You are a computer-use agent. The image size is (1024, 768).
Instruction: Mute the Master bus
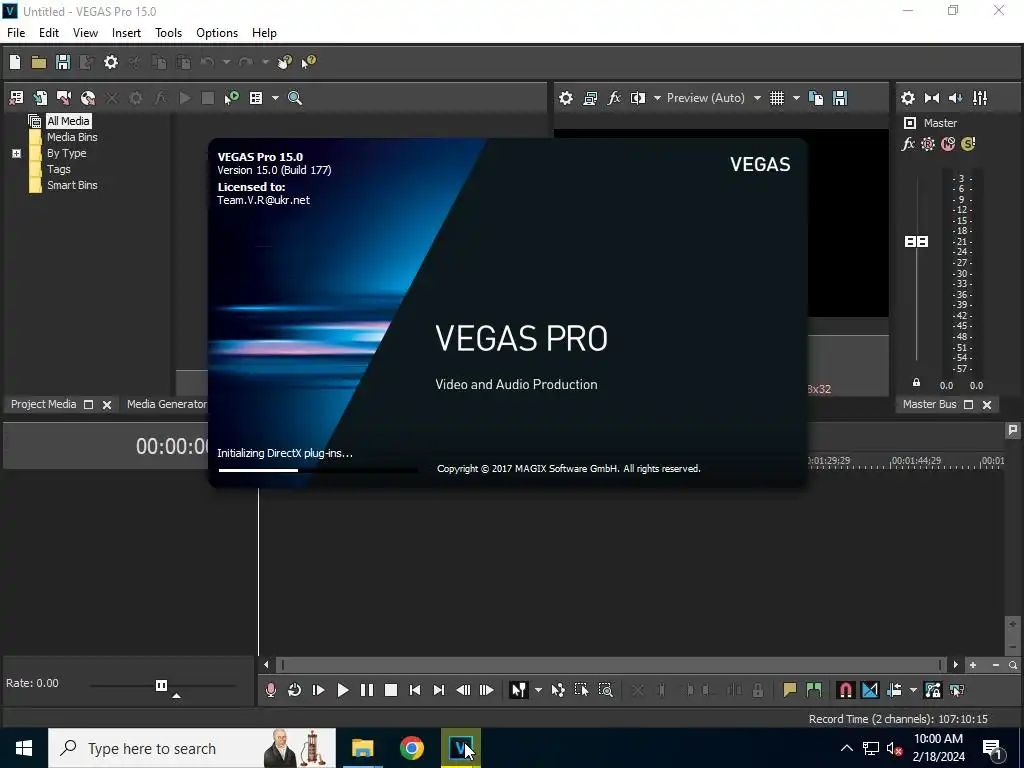(948, 144)
